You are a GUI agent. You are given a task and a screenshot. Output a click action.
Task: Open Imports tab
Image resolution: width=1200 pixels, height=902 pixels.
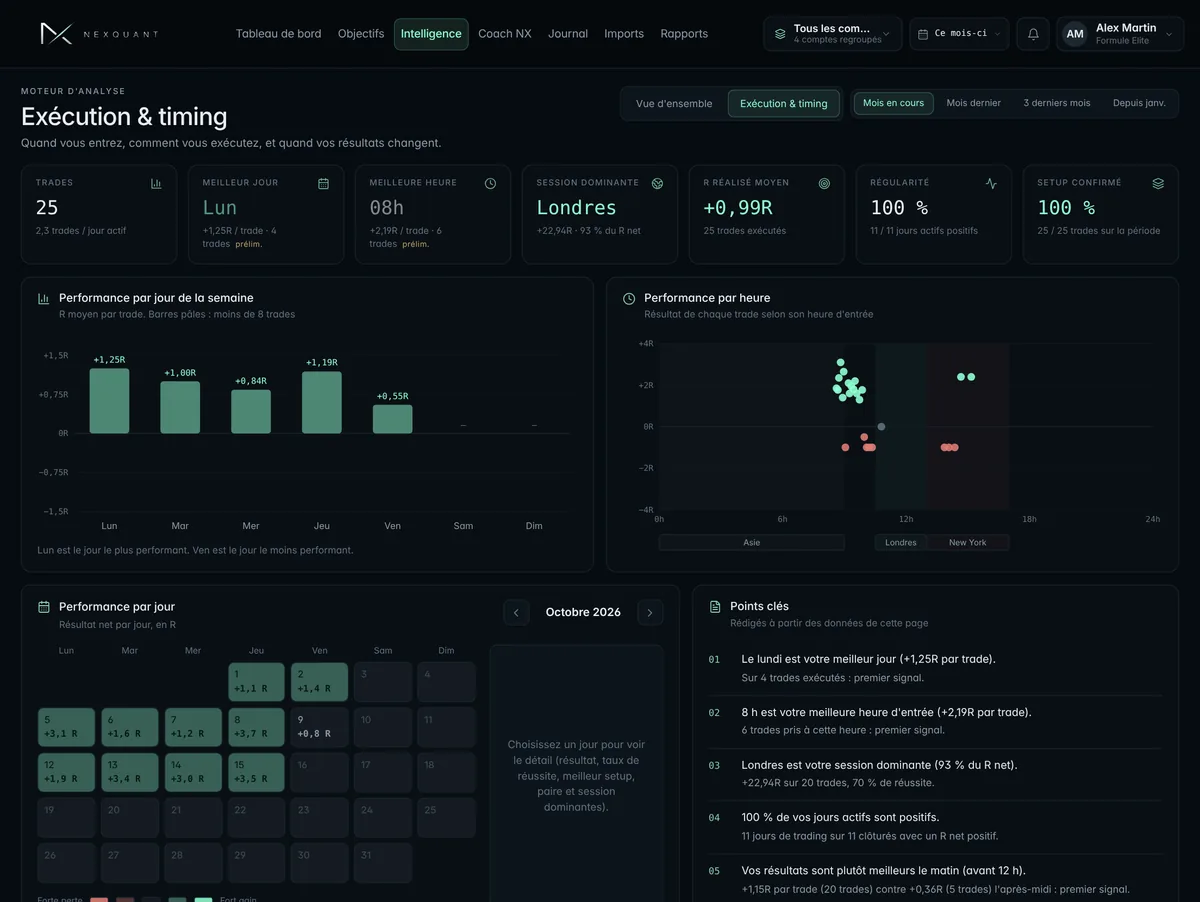624,34
